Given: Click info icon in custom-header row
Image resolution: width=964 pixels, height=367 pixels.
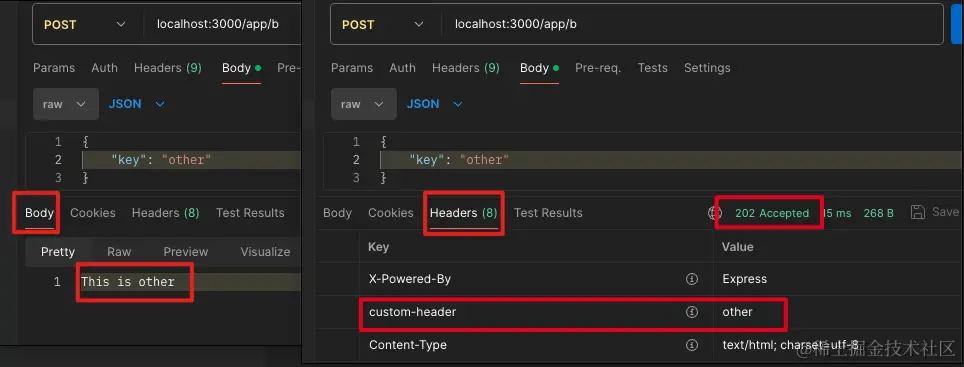Looking at the screenshot, I should click(x=692, y=312).
